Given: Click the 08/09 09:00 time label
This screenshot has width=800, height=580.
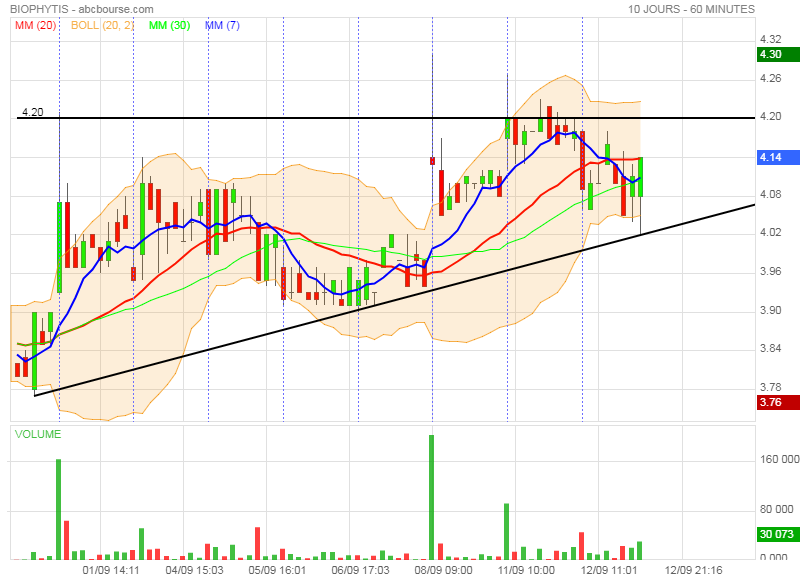Looking at the screenshot, I should coord(443,570).
